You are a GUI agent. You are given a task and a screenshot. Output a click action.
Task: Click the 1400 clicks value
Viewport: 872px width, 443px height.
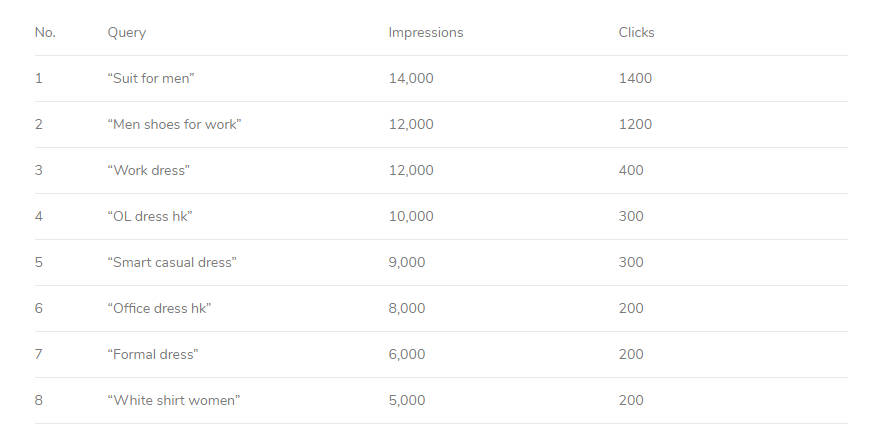click(635, 78)
